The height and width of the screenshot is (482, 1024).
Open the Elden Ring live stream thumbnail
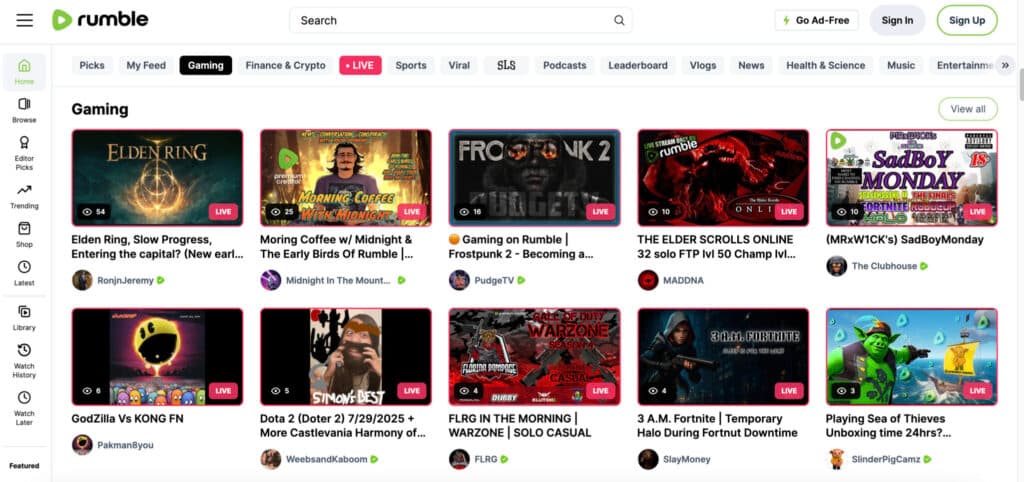(157, 177)
